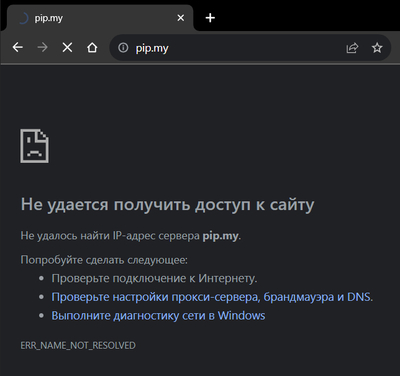Viewport: 400px width, 376px height.
Task: Stop loading the page with X button
Action: (x=67, y=48)
